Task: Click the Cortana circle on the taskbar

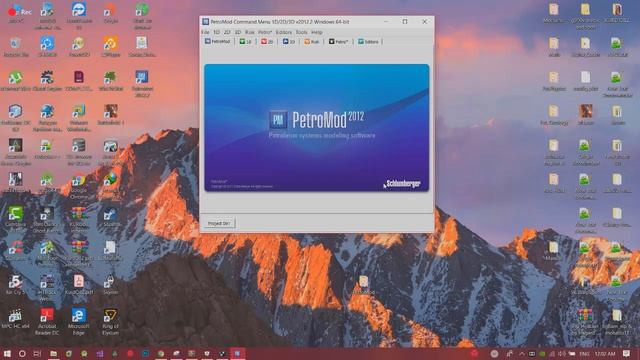Action: tap(22, 353)
